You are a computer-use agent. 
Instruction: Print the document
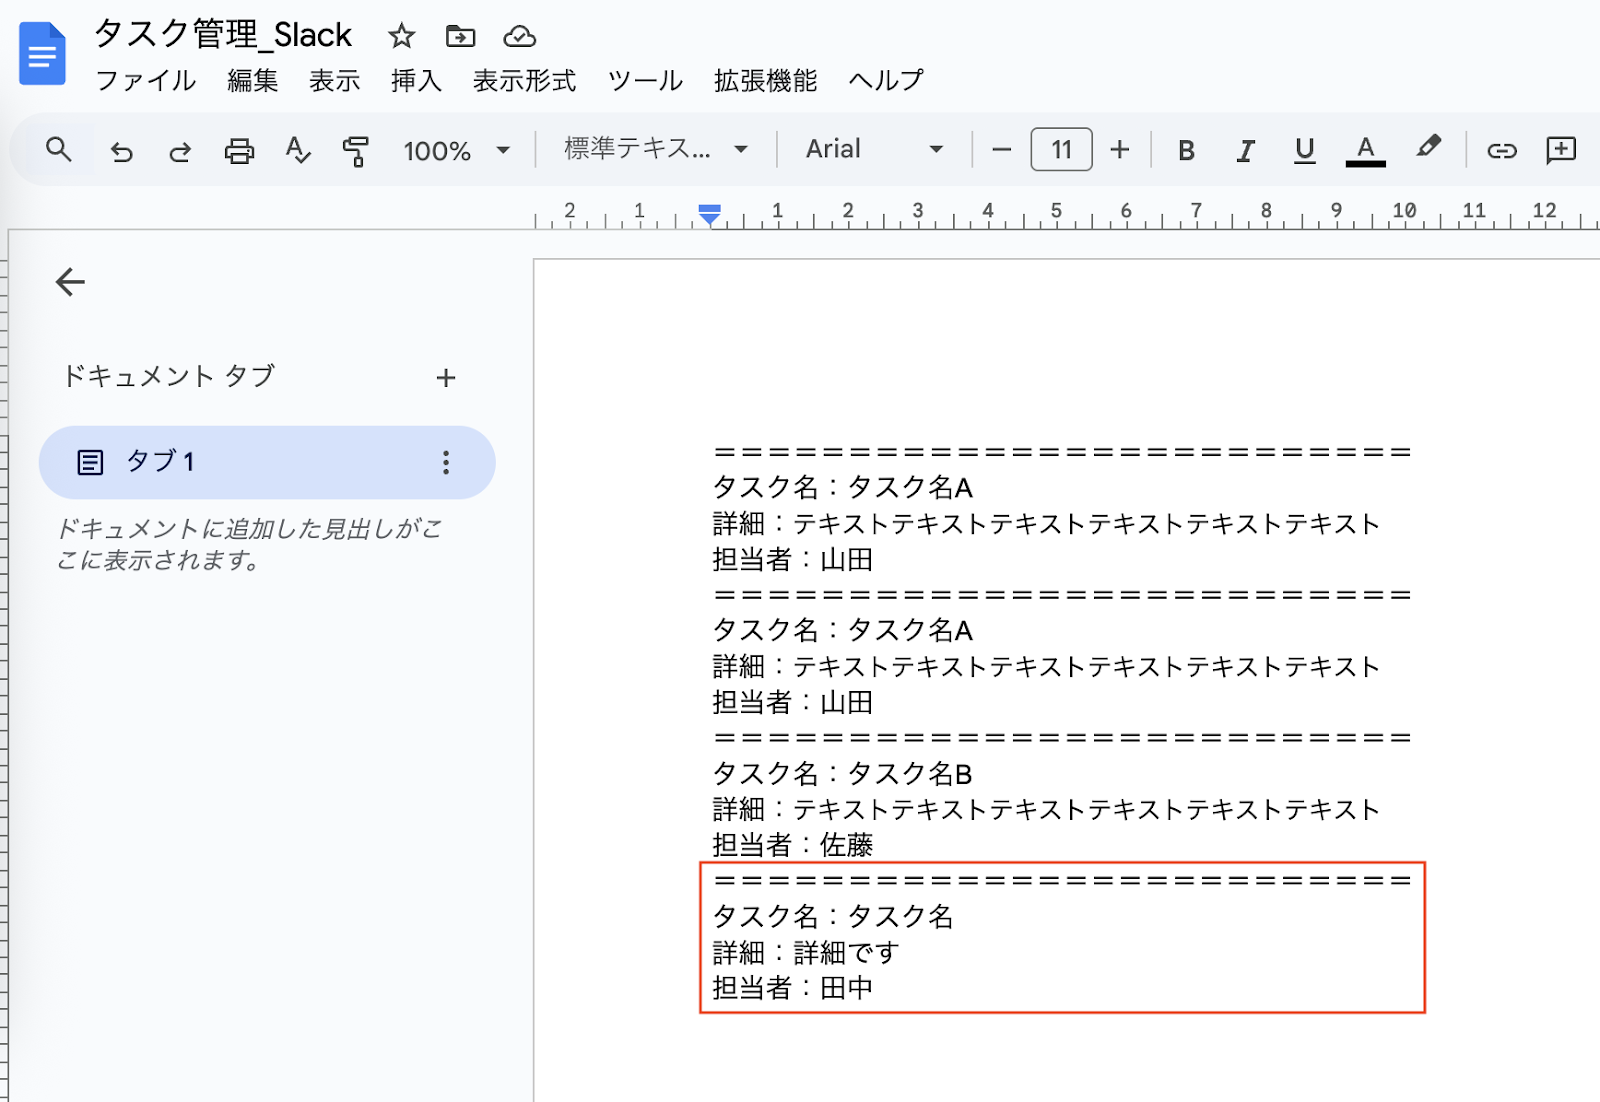point(239,151)
